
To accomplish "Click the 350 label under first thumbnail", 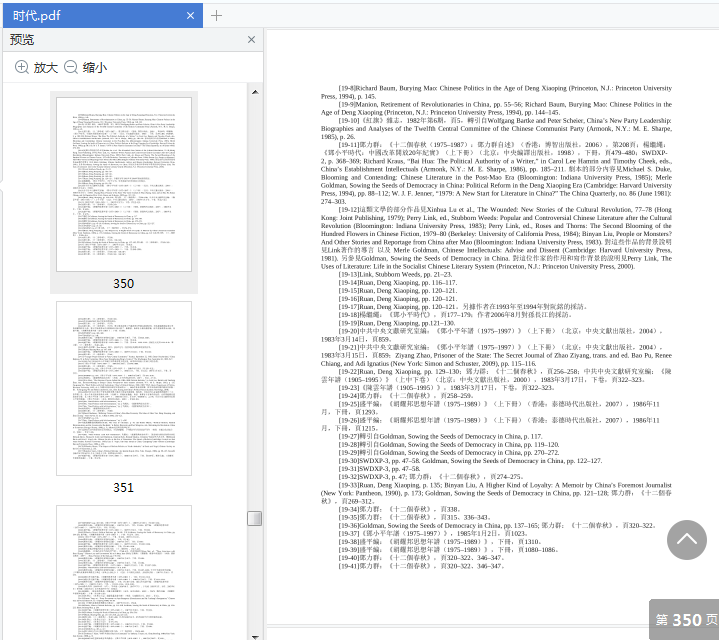I will coord(124,284).
